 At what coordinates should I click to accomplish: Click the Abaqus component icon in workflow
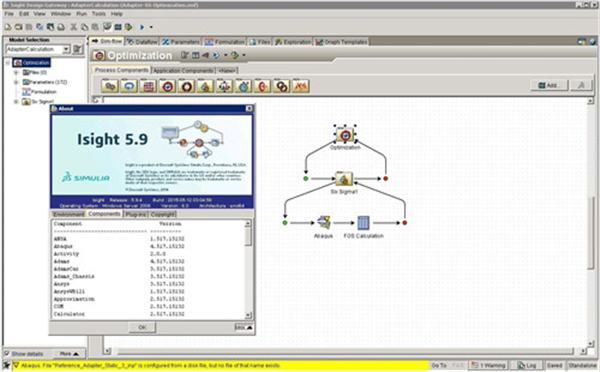pos(324,223)
